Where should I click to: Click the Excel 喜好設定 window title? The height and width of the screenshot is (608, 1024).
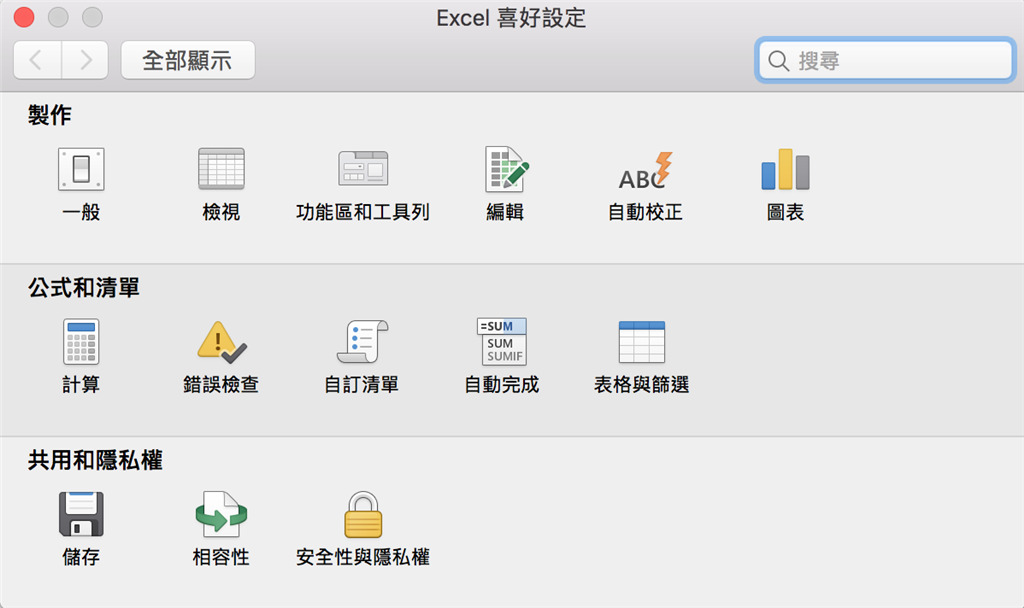[511, 18]
